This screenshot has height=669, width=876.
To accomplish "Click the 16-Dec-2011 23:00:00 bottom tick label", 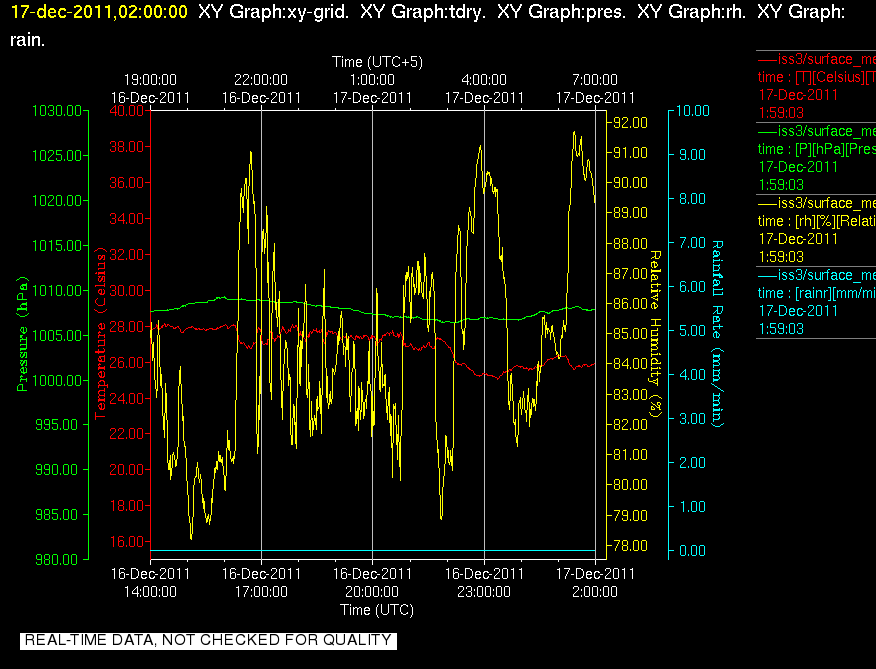I will [484, 582].
